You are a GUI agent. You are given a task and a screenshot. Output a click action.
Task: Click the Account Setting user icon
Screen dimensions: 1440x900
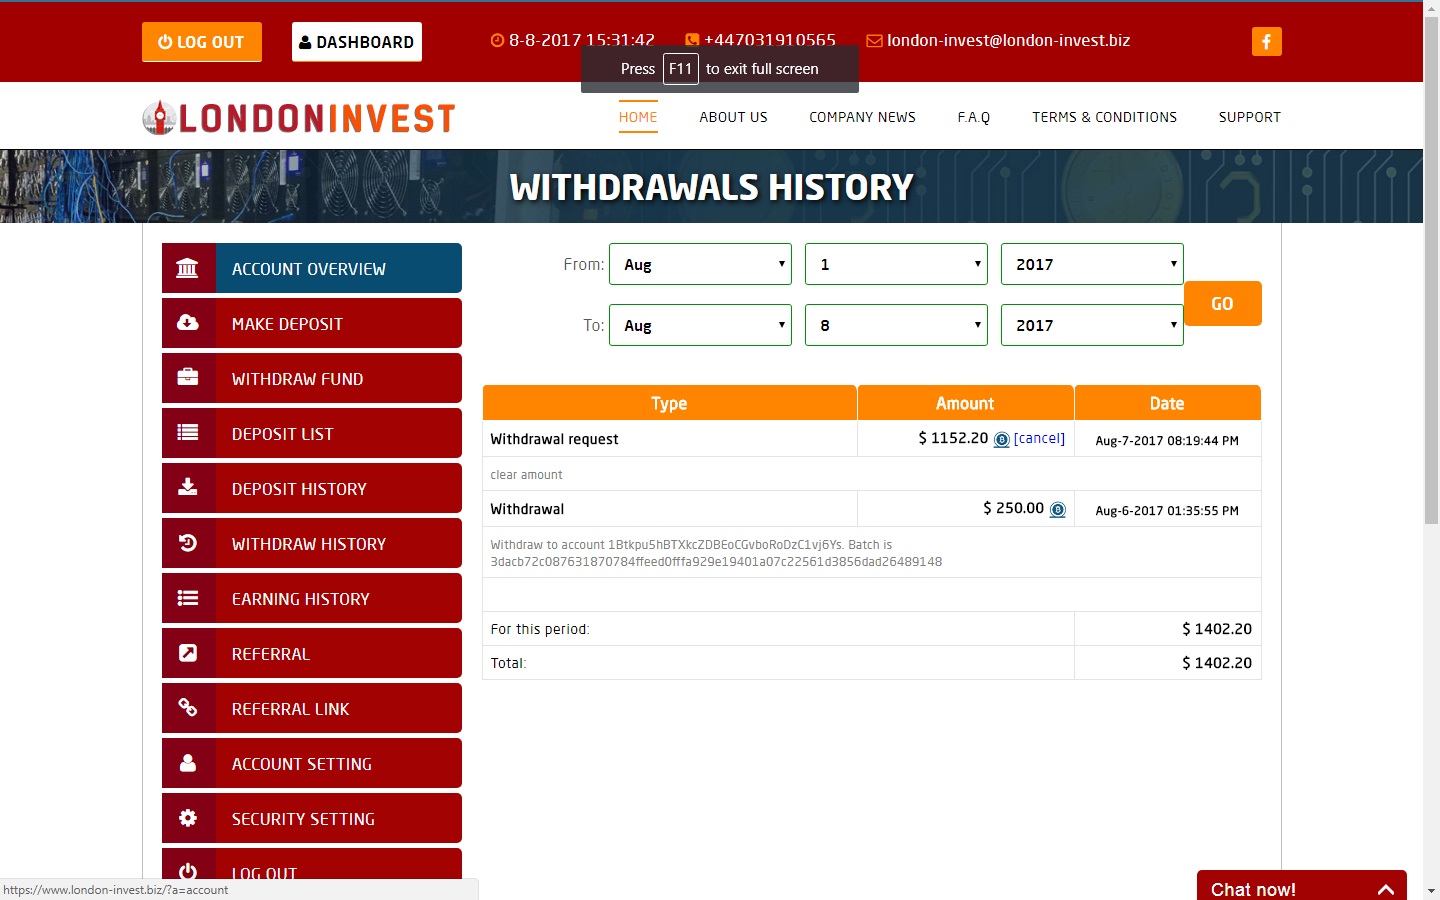[187, 763]
